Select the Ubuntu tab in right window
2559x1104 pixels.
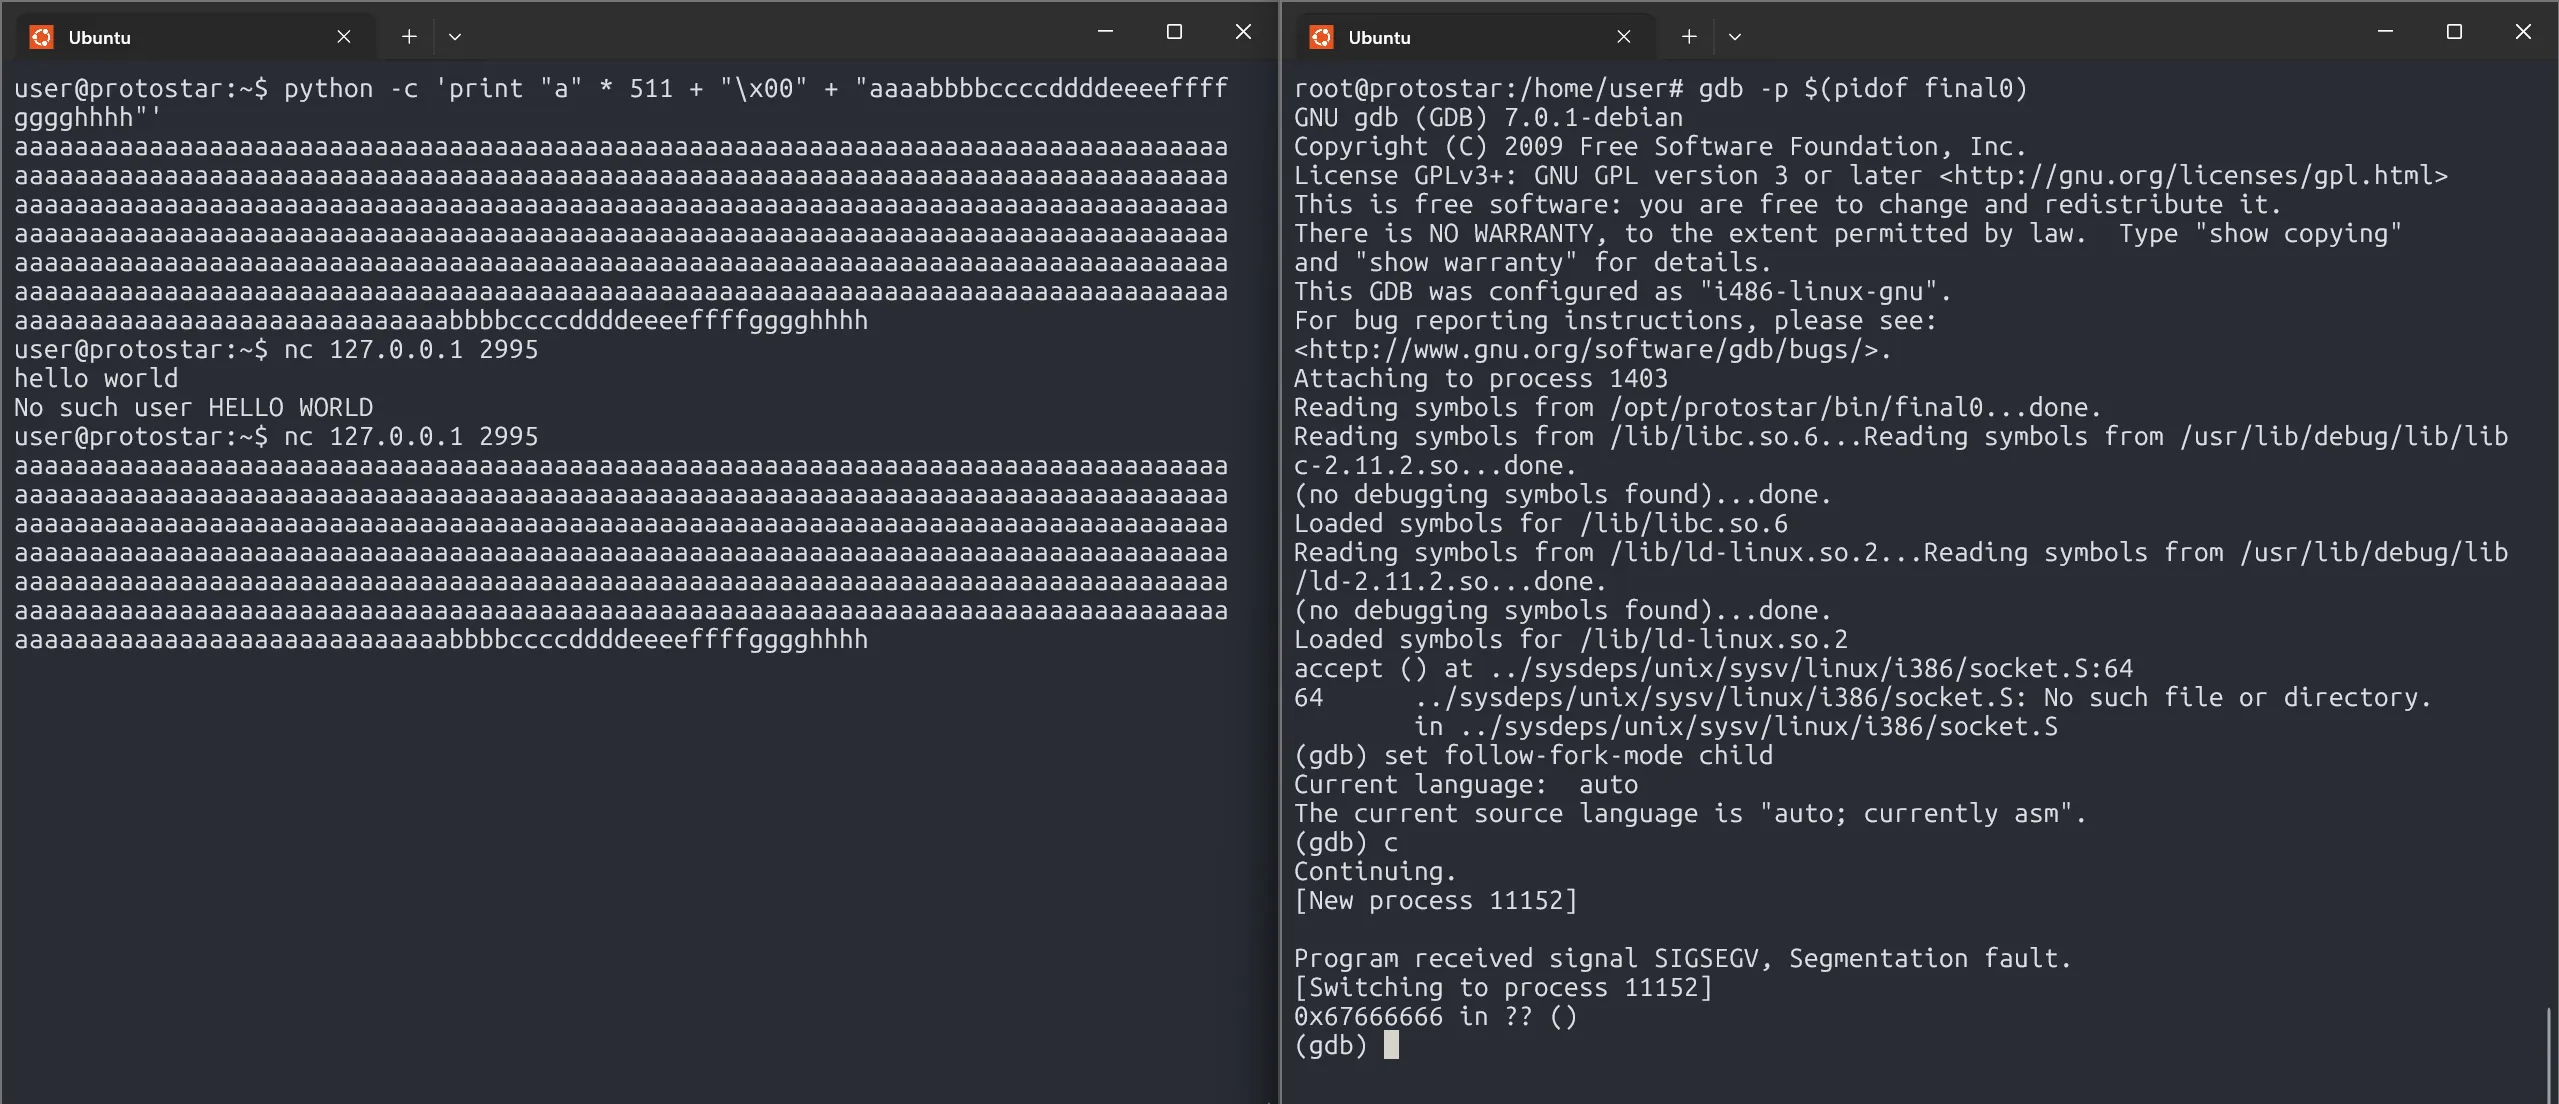(1476, 37)
